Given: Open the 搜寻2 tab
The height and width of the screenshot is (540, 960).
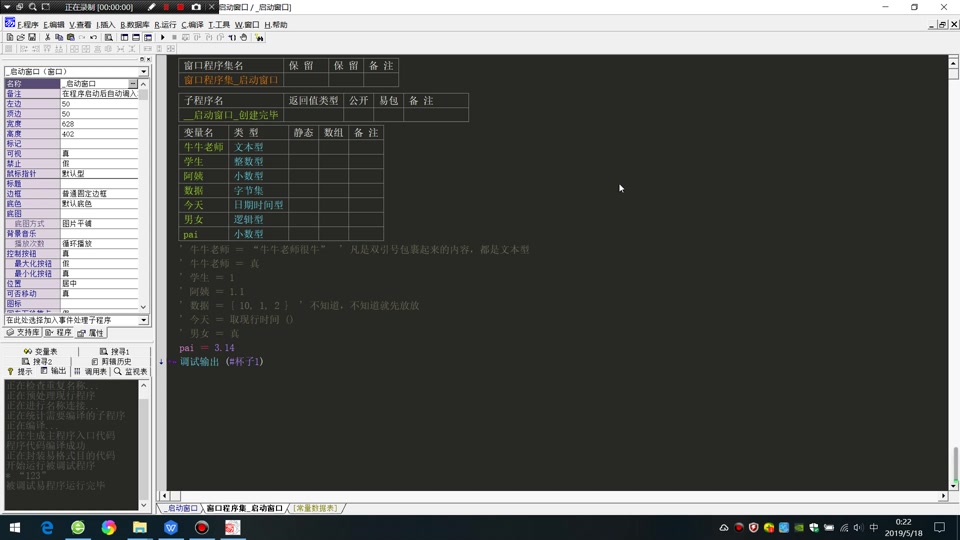Looking at the screenshot, I should 37,361.
